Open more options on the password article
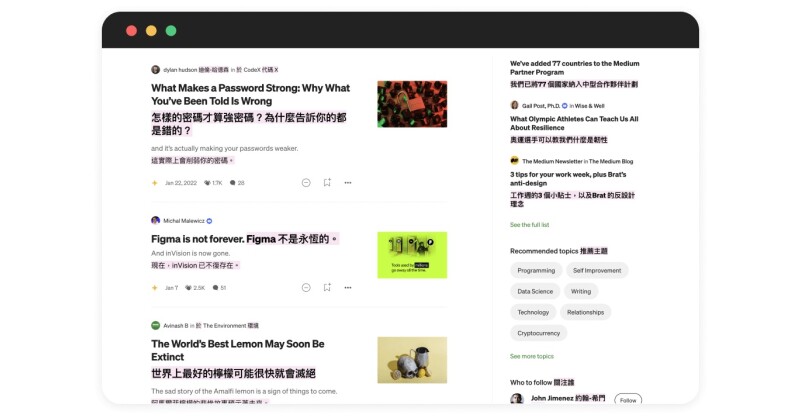 pyautogui.click(x=348, y=183)
